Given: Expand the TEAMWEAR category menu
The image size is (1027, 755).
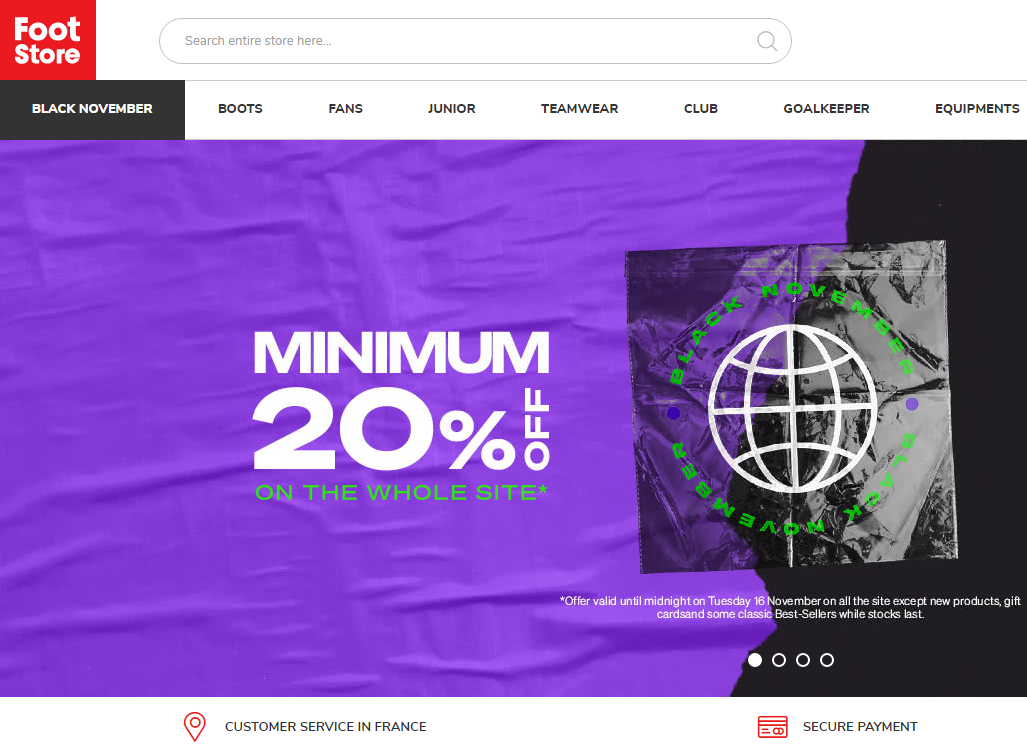Looking at the screenshot, I should (580, 109).
